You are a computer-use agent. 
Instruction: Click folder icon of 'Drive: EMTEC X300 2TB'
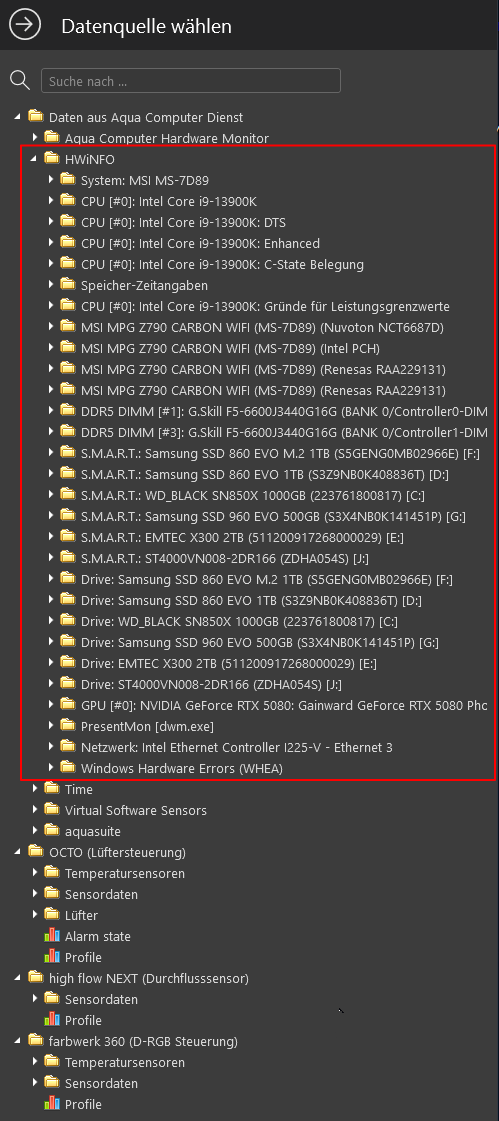(68, 663)
